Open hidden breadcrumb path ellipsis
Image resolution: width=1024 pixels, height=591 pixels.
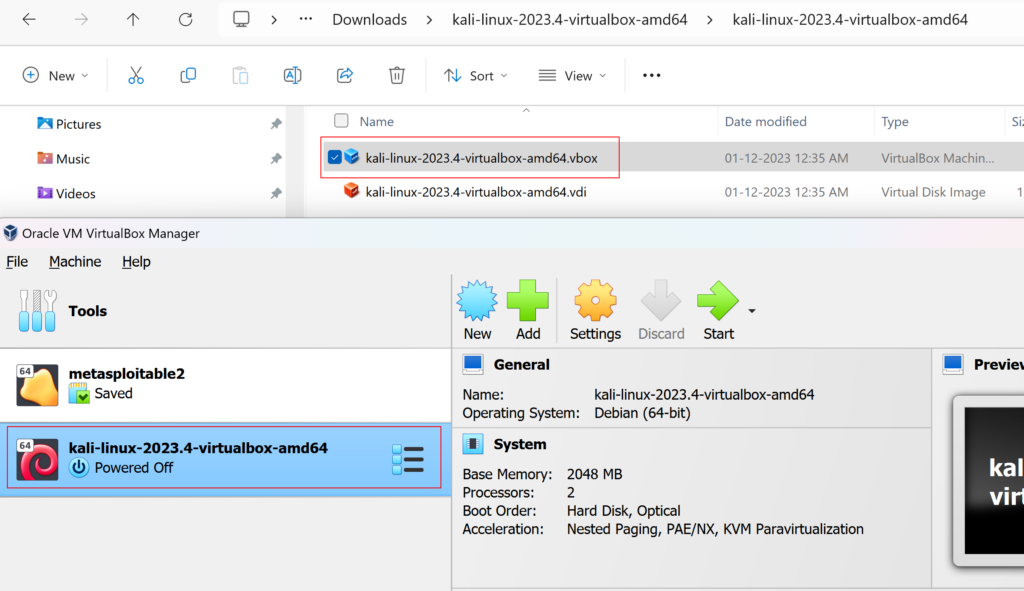coord(306,19)
